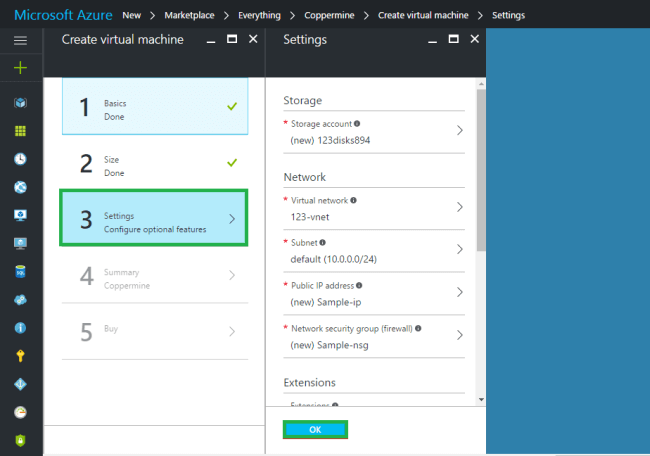Click the (new) 123disks894 value
This screenshot has width=650, height=456.
(x=330, y=140)
